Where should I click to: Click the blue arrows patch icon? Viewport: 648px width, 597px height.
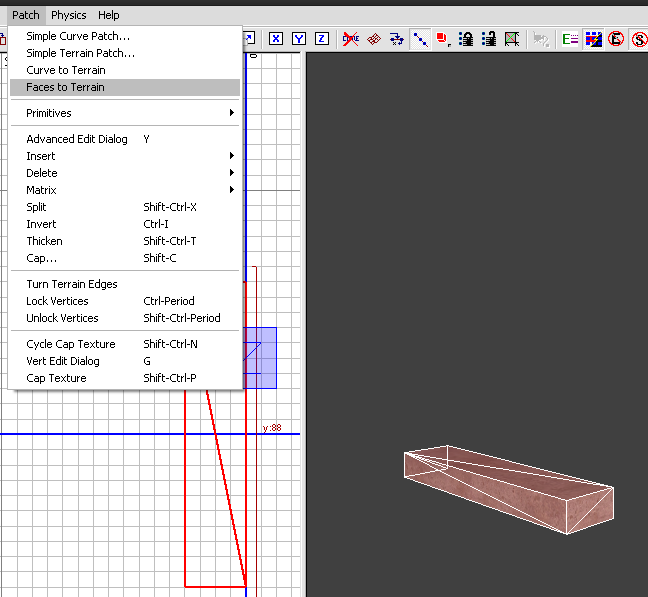point(397,39)
